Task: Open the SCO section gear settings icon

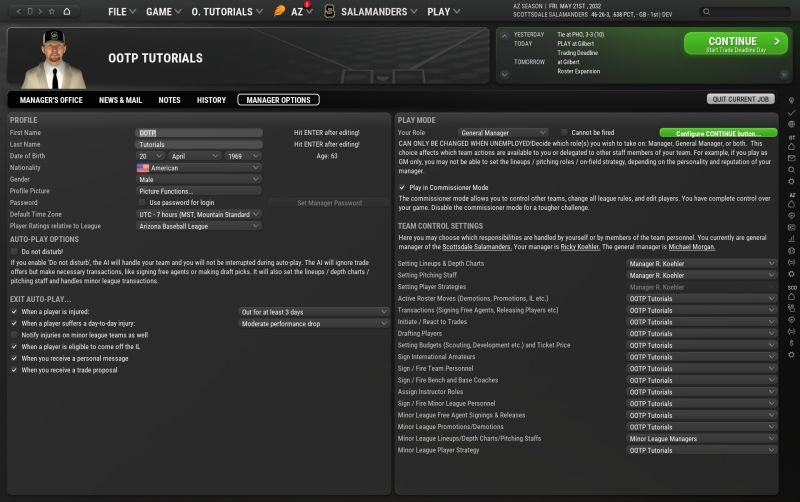Action: coord(791,355)
